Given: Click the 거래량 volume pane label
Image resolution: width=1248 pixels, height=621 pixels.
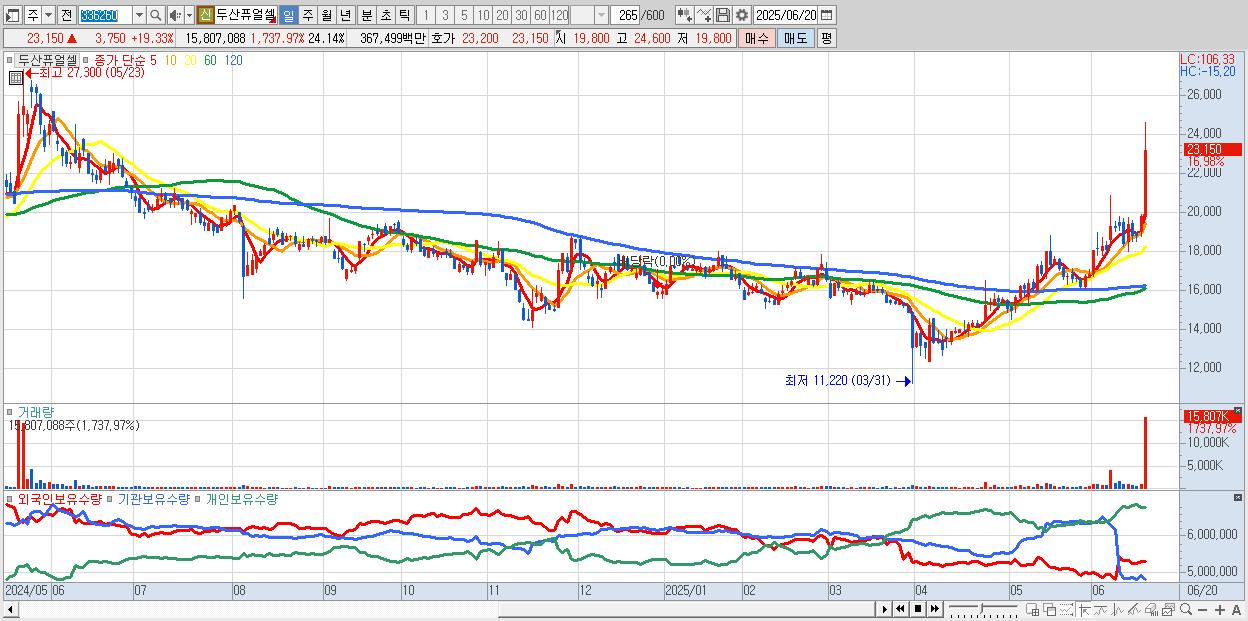Looking at the screenshot, I should [x=36, y=411].
